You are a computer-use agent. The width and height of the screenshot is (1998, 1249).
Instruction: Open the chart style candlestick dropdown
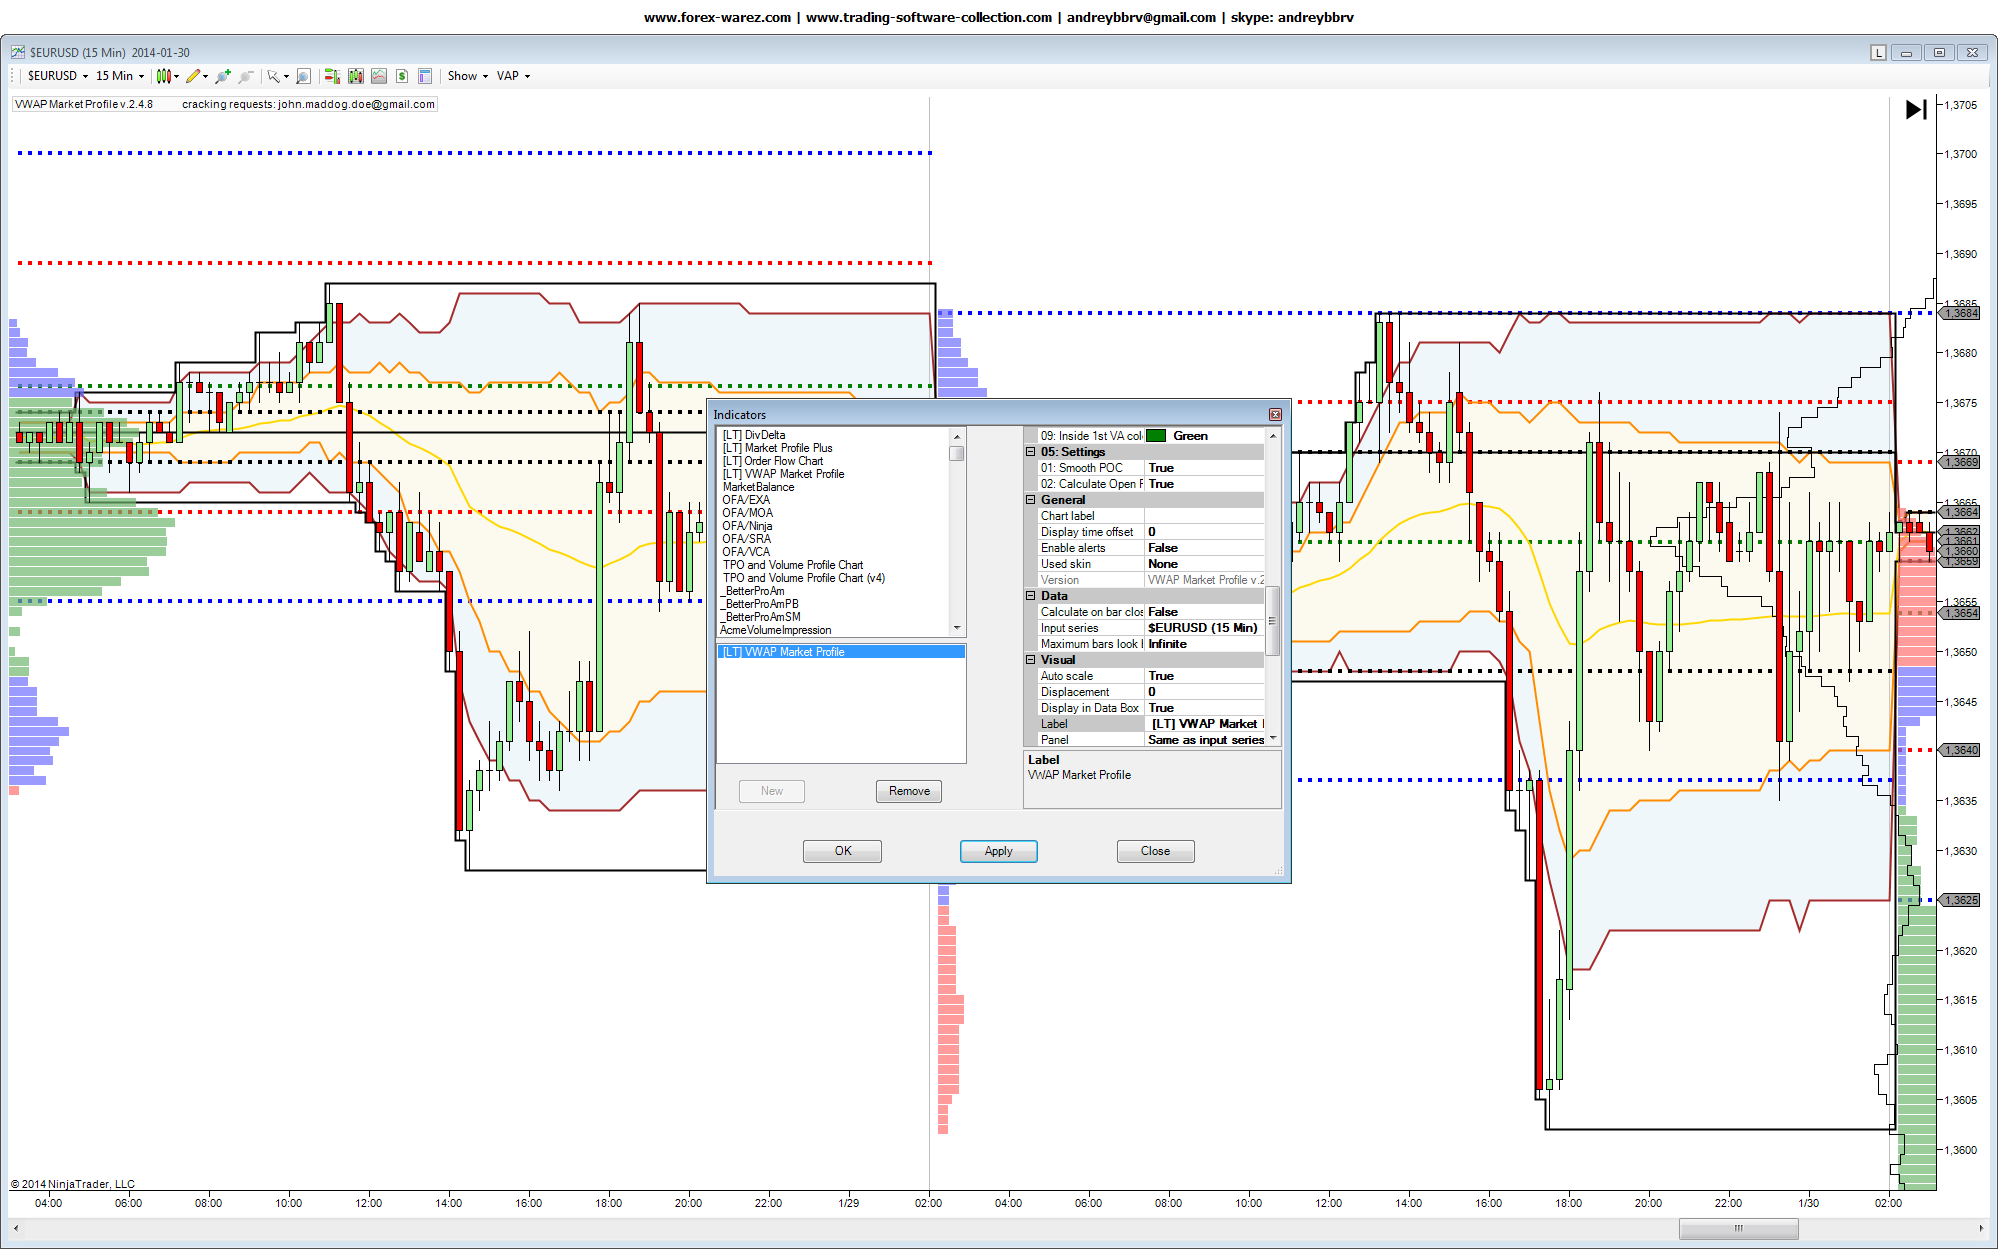166,76
